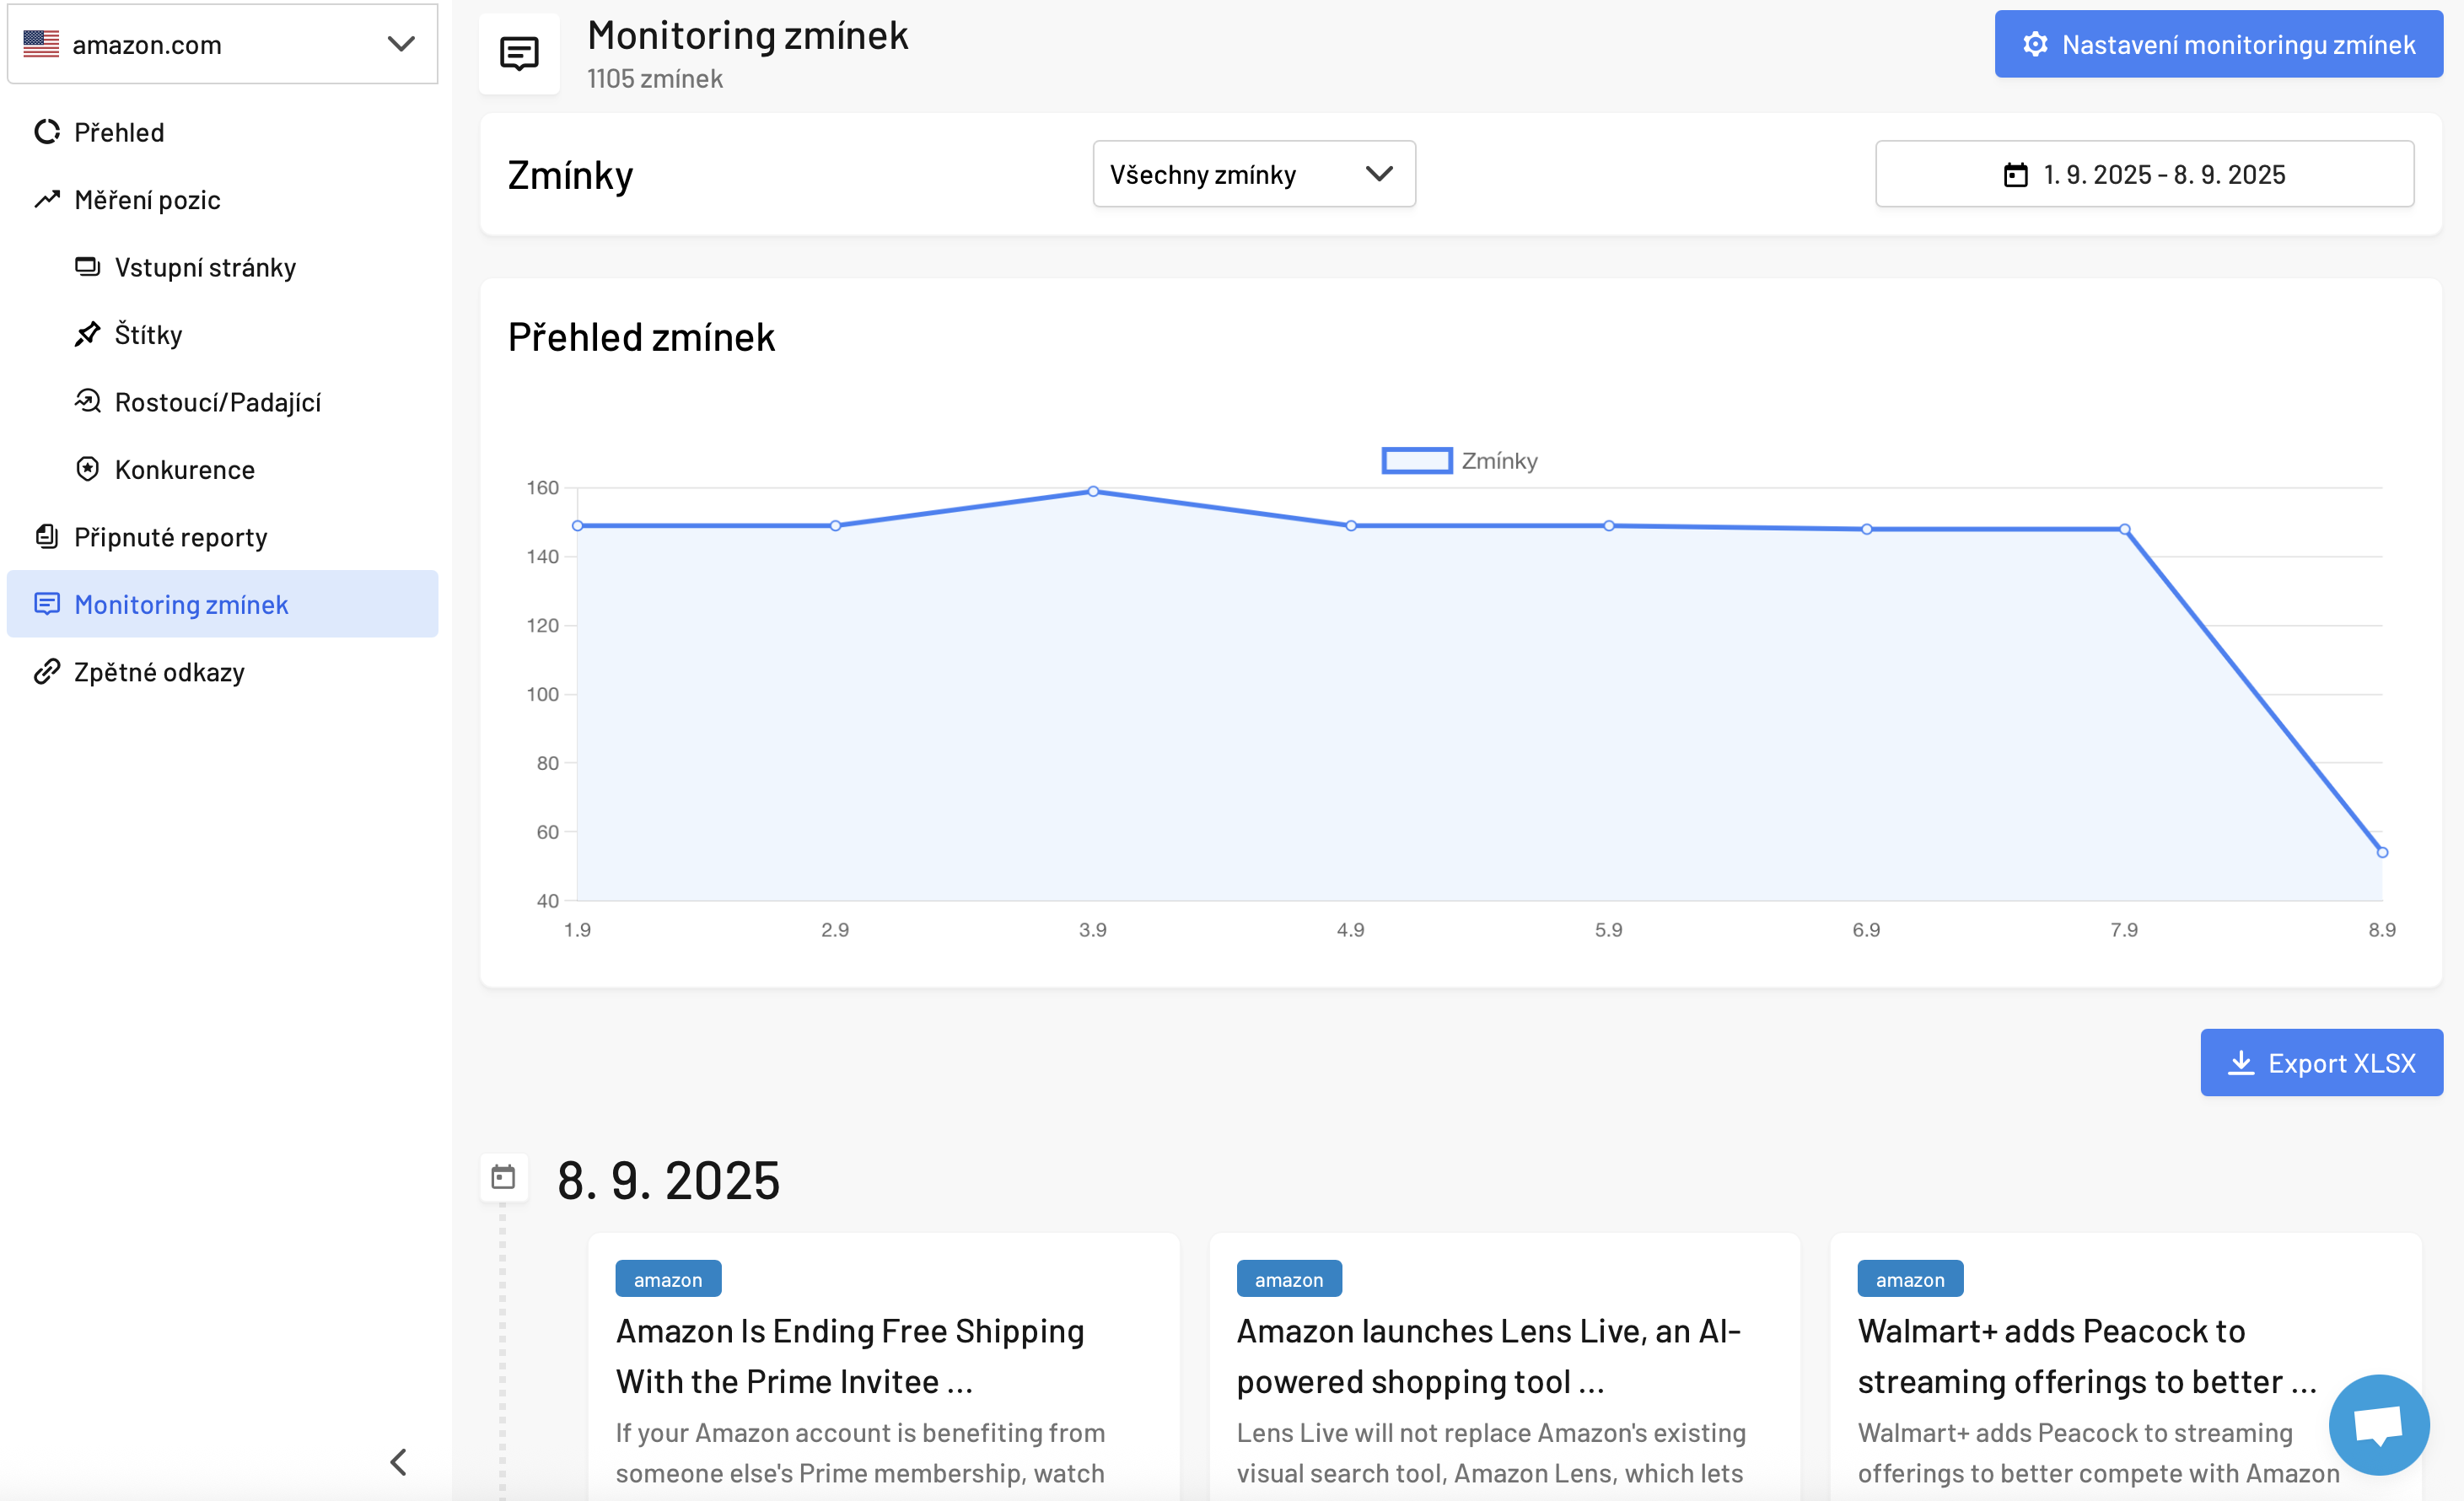Expand the Všechny zmínky filter dropdown
The height and width of the screenshot is (1501, 2464).
tap(1254, 174)
